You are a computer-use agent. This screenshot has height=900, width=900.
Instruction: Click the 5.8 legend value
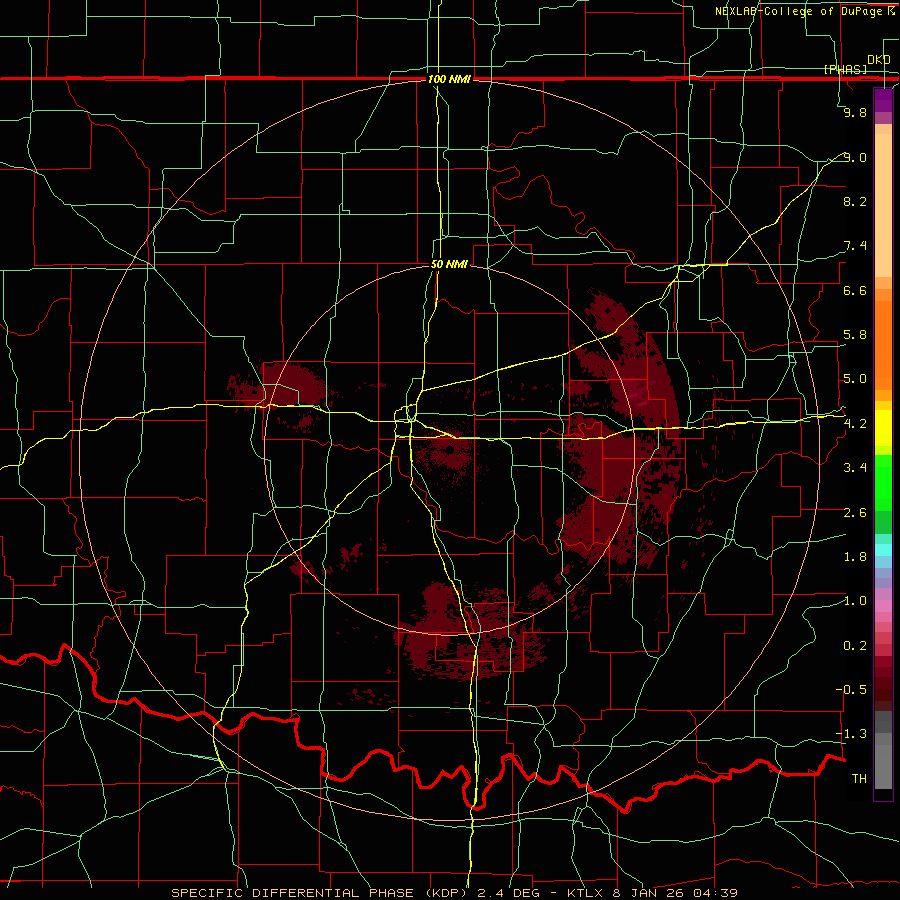(855, 335)
